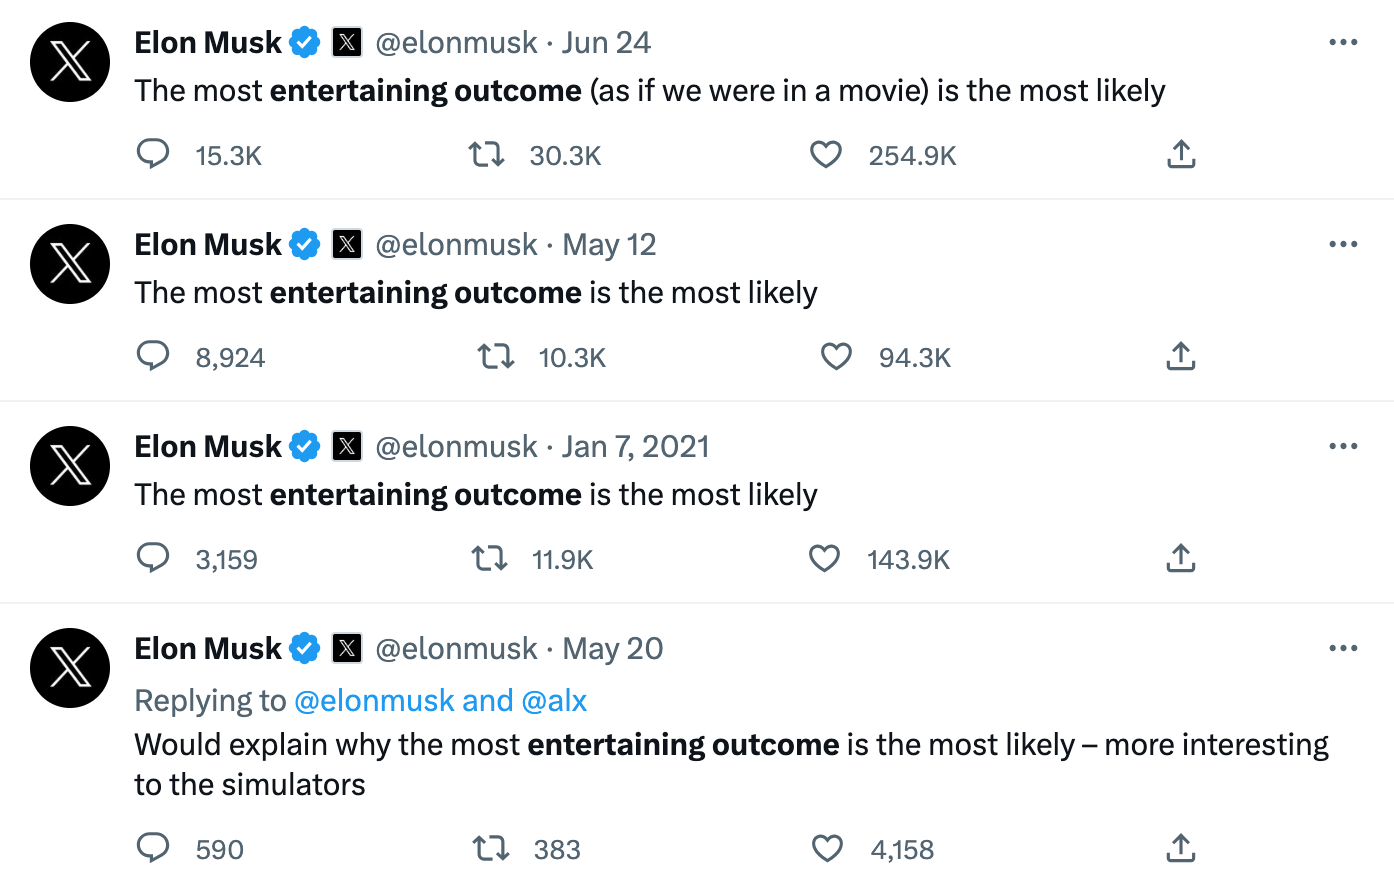1394x892 pixels.
Task: Retweet the Jun 24 movie tweet
Action: click(487, 154)
